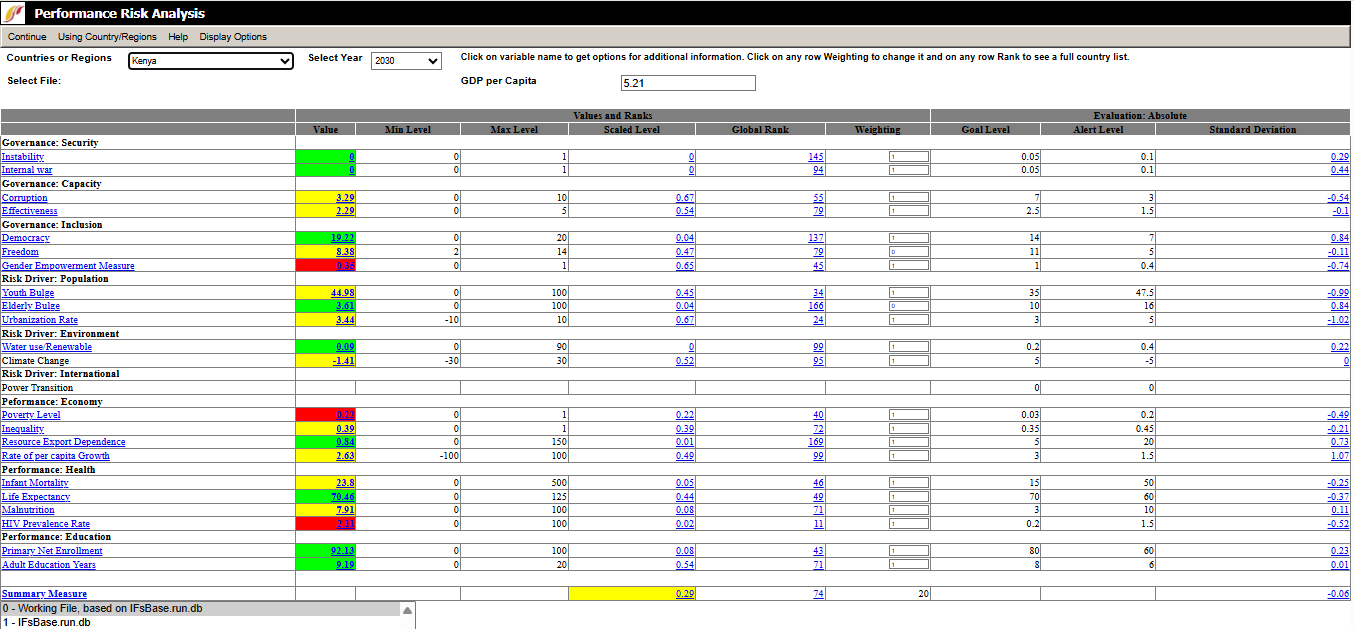The image size is (1354, 629).
Task: Click the green Democracy value cell
Action: [326, 238]
